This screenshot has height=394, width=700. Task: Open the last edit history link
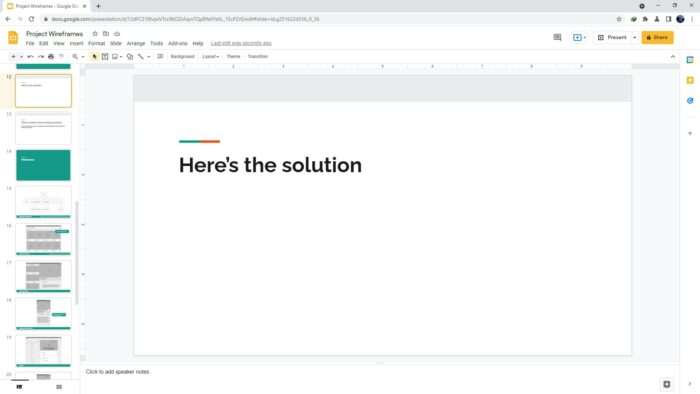tap(241, 44)
